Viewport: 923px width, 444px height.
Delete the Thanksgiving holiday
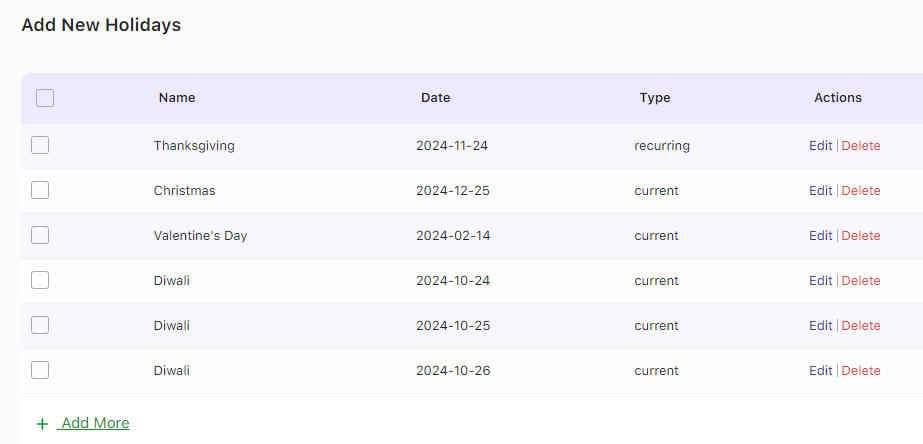[x=861, y=146]
